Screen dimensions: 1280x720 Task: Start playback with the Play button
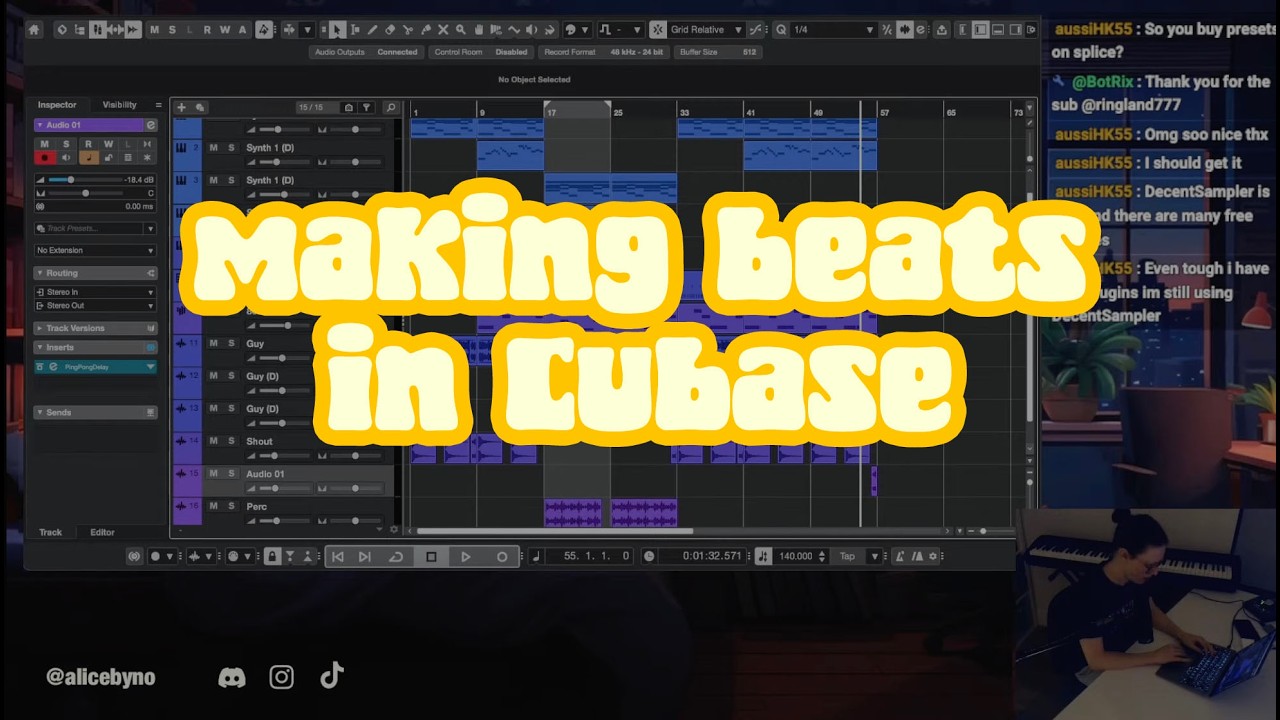pos(466,556)
